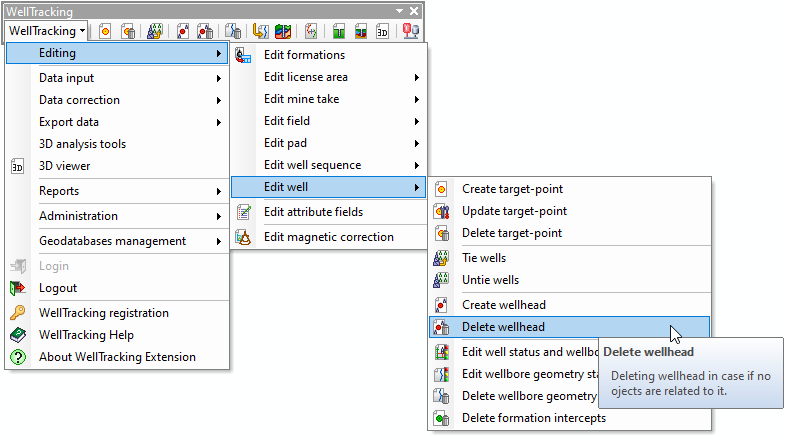
Task: Click Delete wellhead icon in toolbar
Action: pyautogui.click(x=205, y=32)
